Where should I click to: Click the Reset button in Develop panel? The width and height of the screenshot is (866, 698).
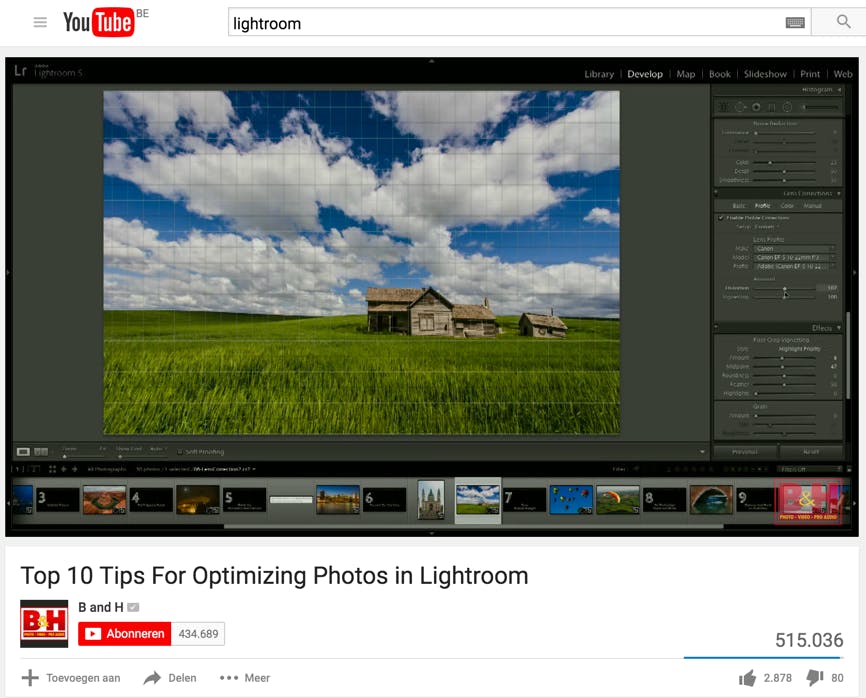(x=811, y=452)
